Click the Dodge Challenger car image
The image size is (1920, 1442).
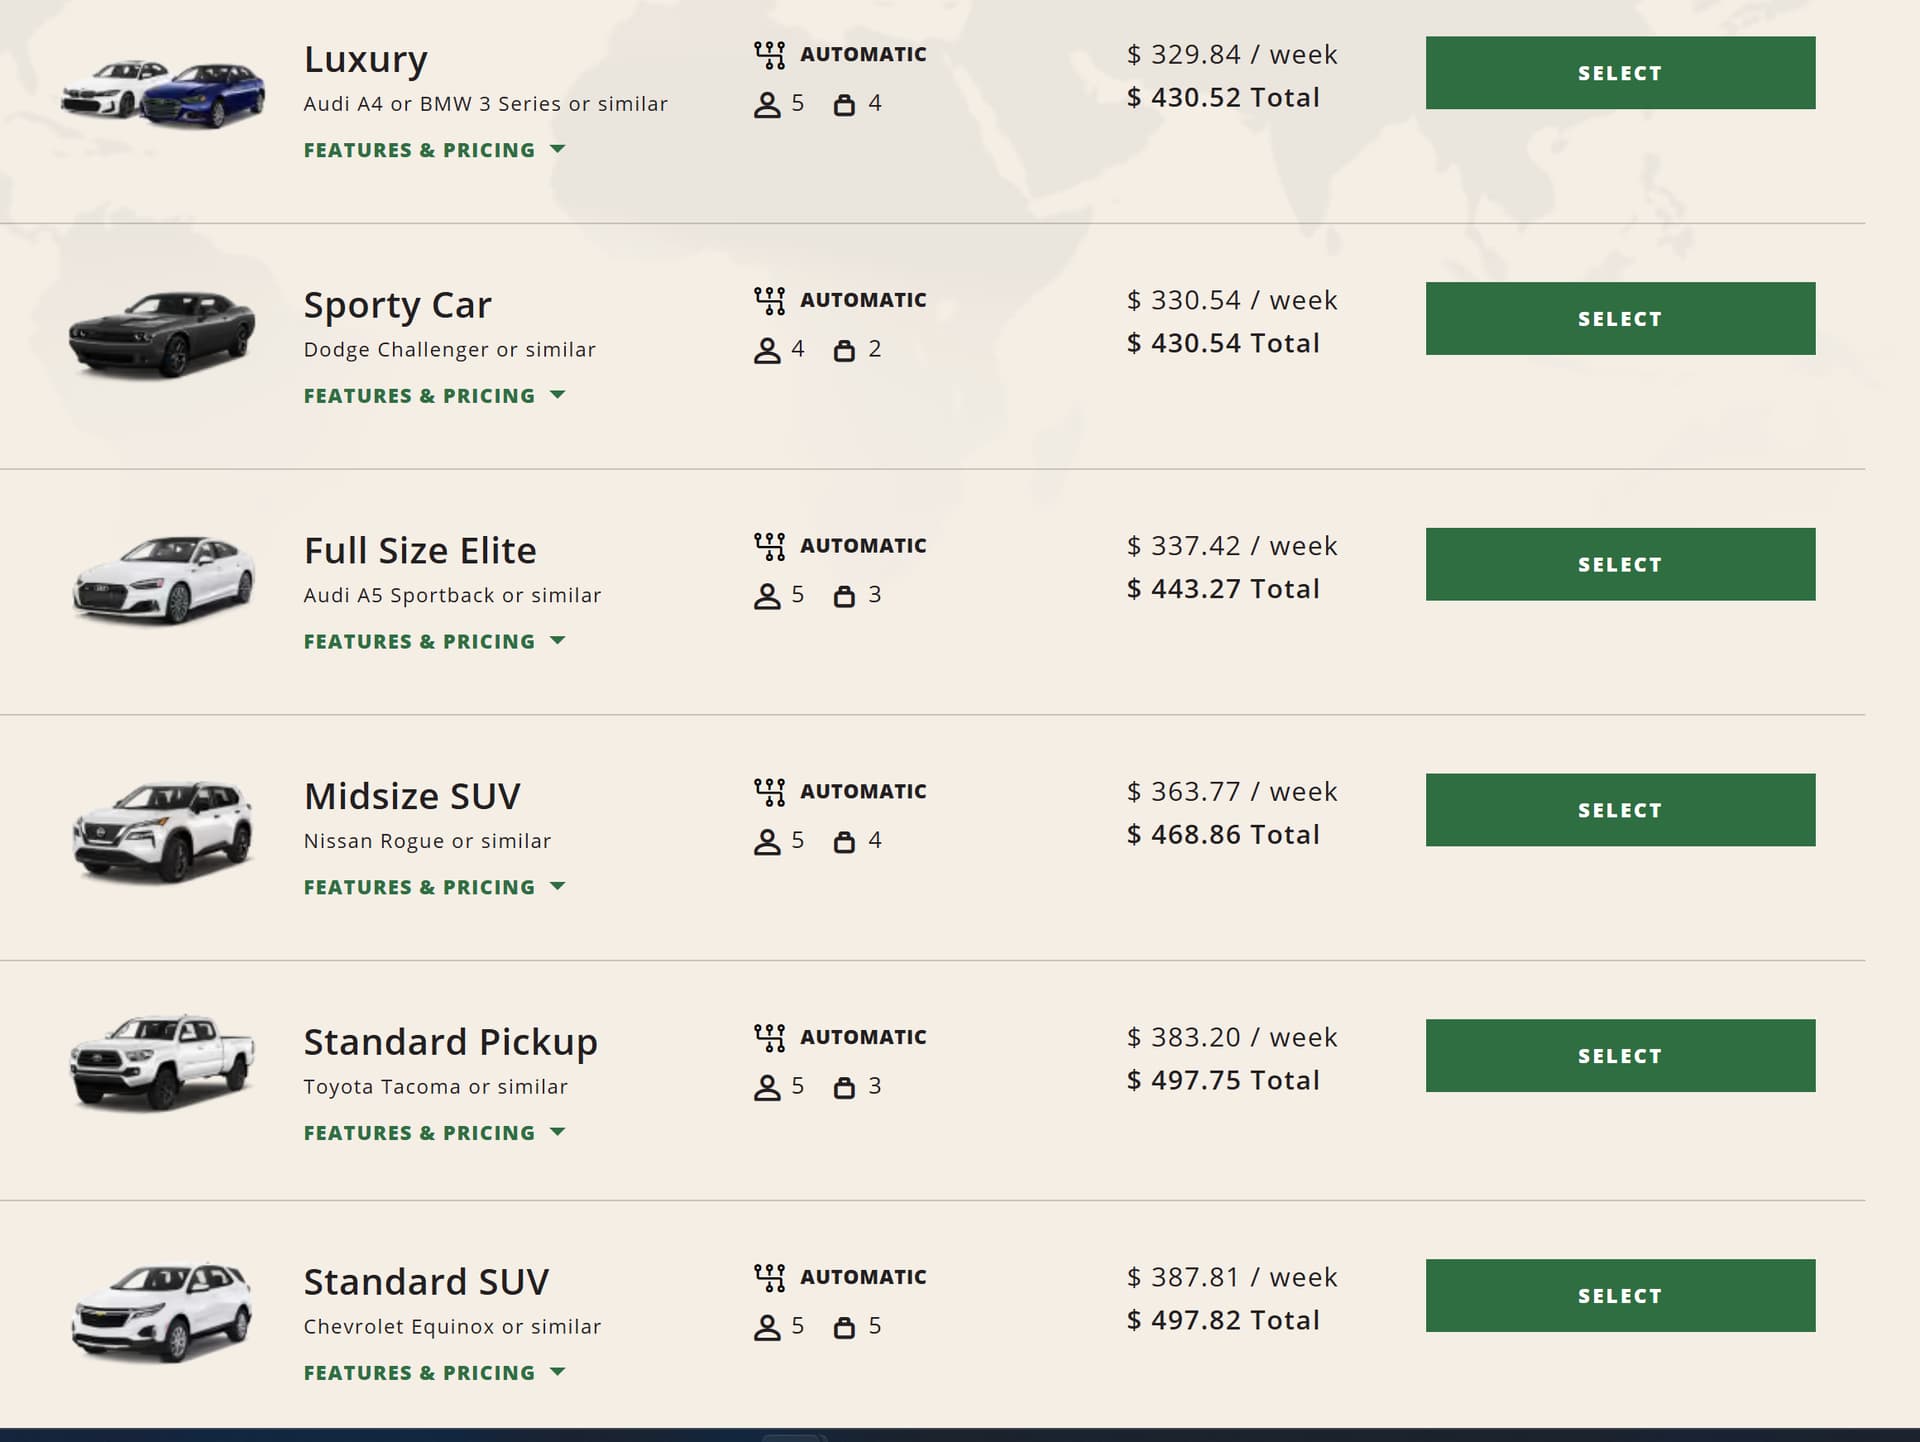tap(162, 334)
